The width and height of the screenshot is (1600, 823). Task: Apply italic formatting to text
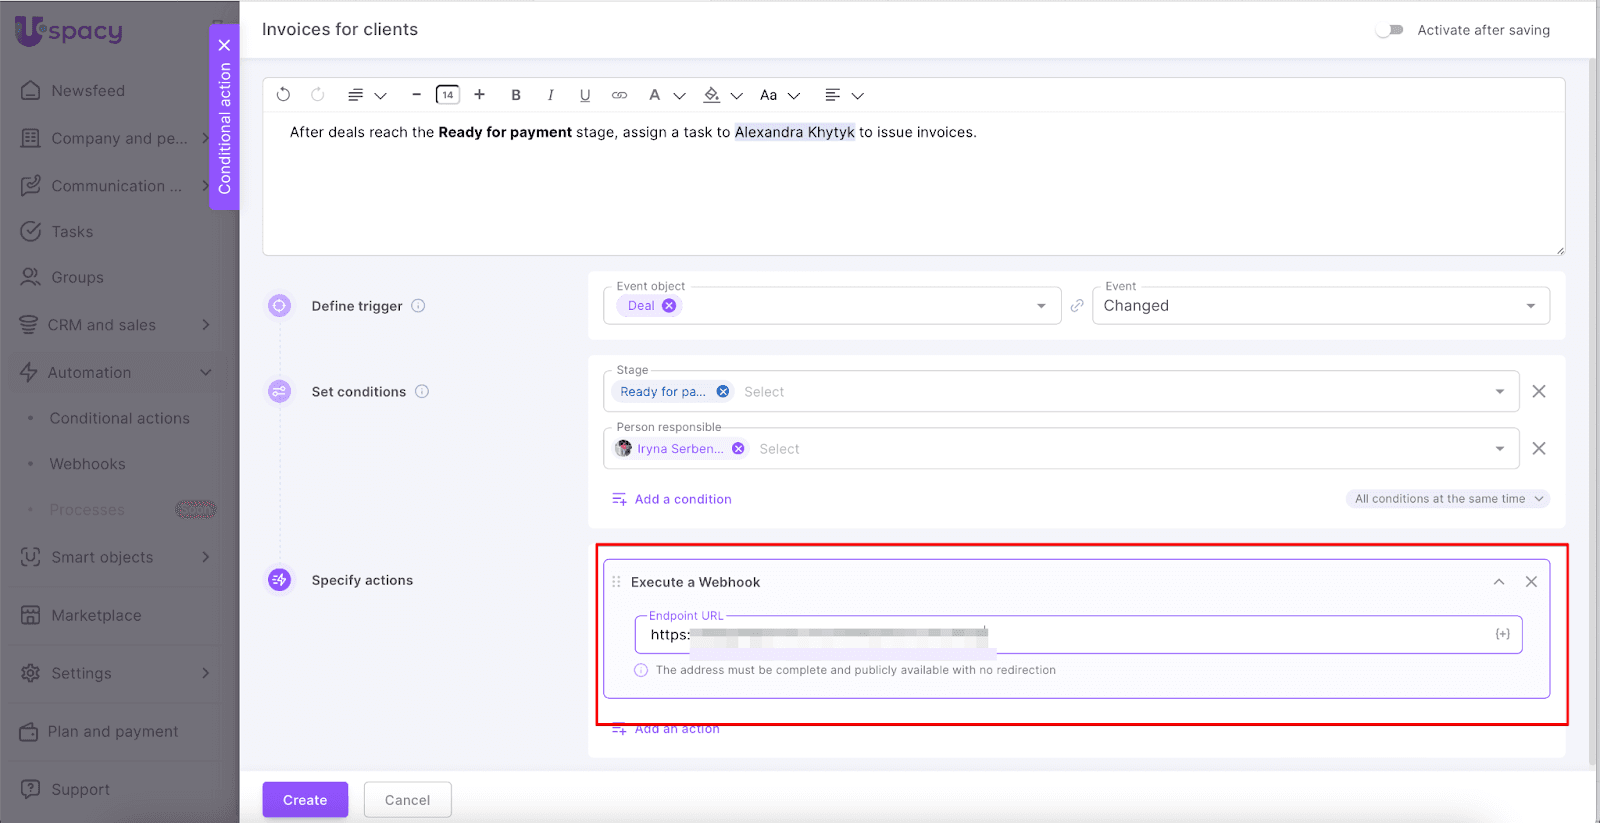point(550,95)
